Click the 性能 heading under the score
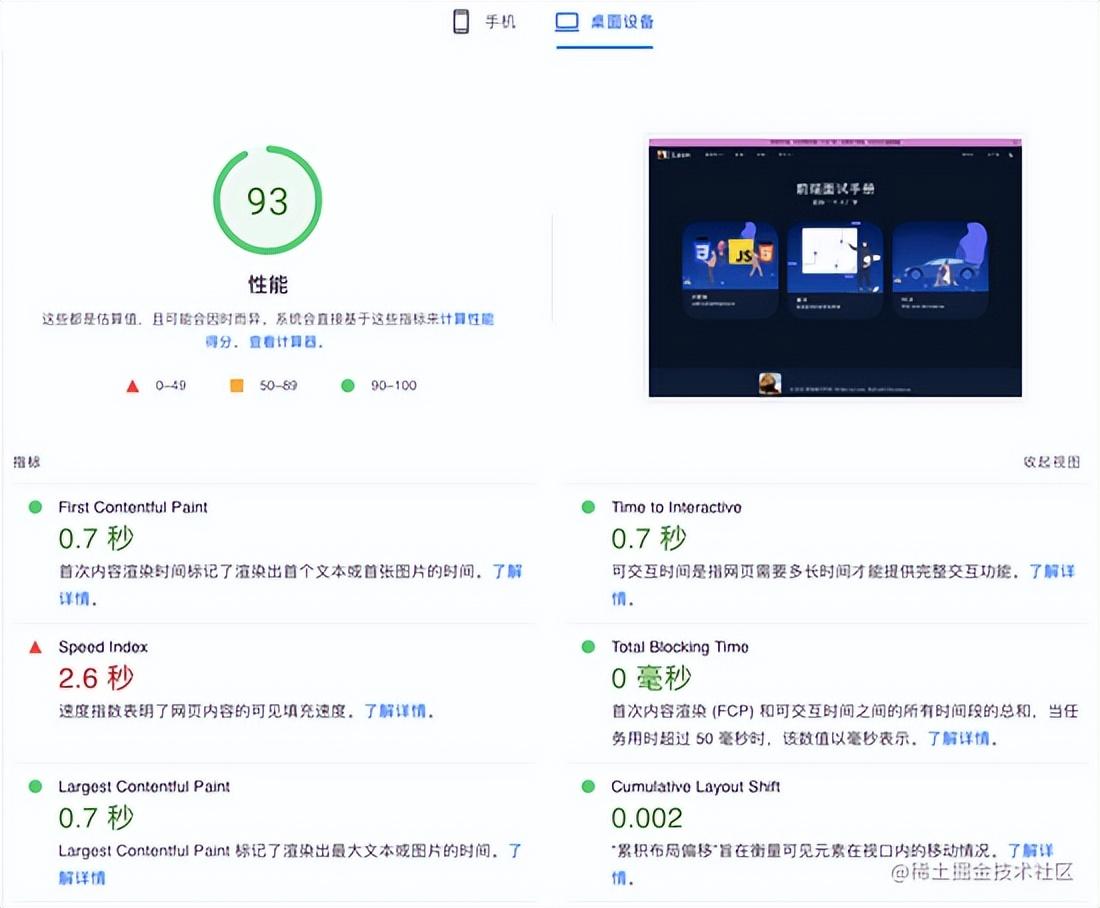1100x908 pixels. (x=267, y=284)
